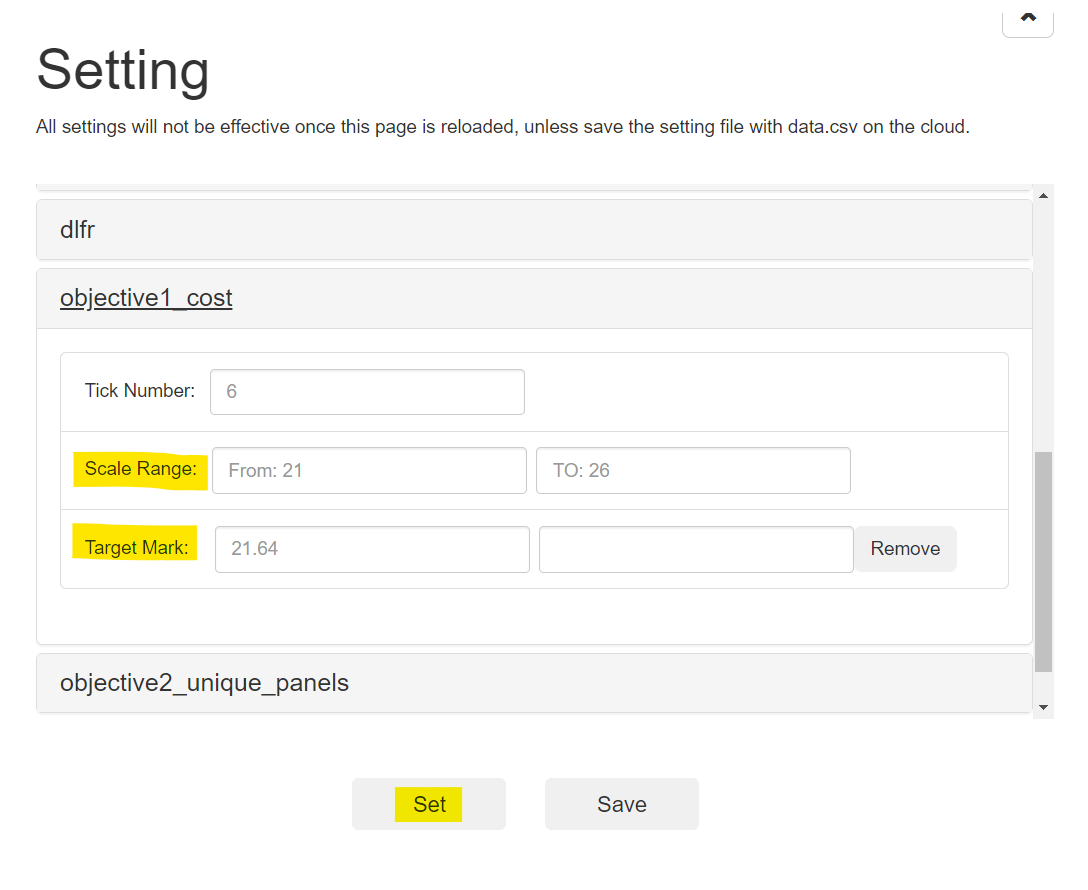Click the settings list scrollbar thumb
This screenshot has width=1088, height=890.
tap(1043, 560)
